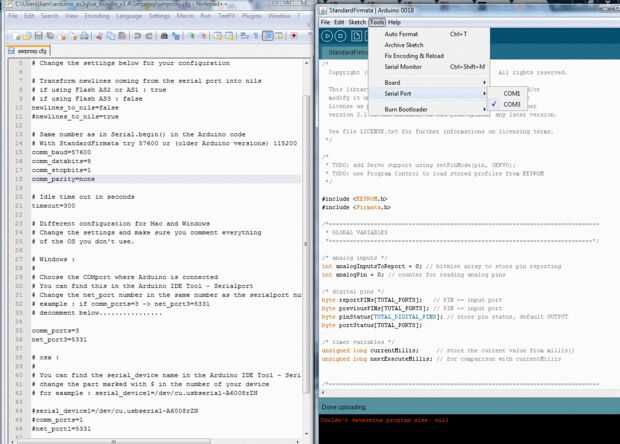
Task: Expand the Serial Port submenu
Action: 428,93
